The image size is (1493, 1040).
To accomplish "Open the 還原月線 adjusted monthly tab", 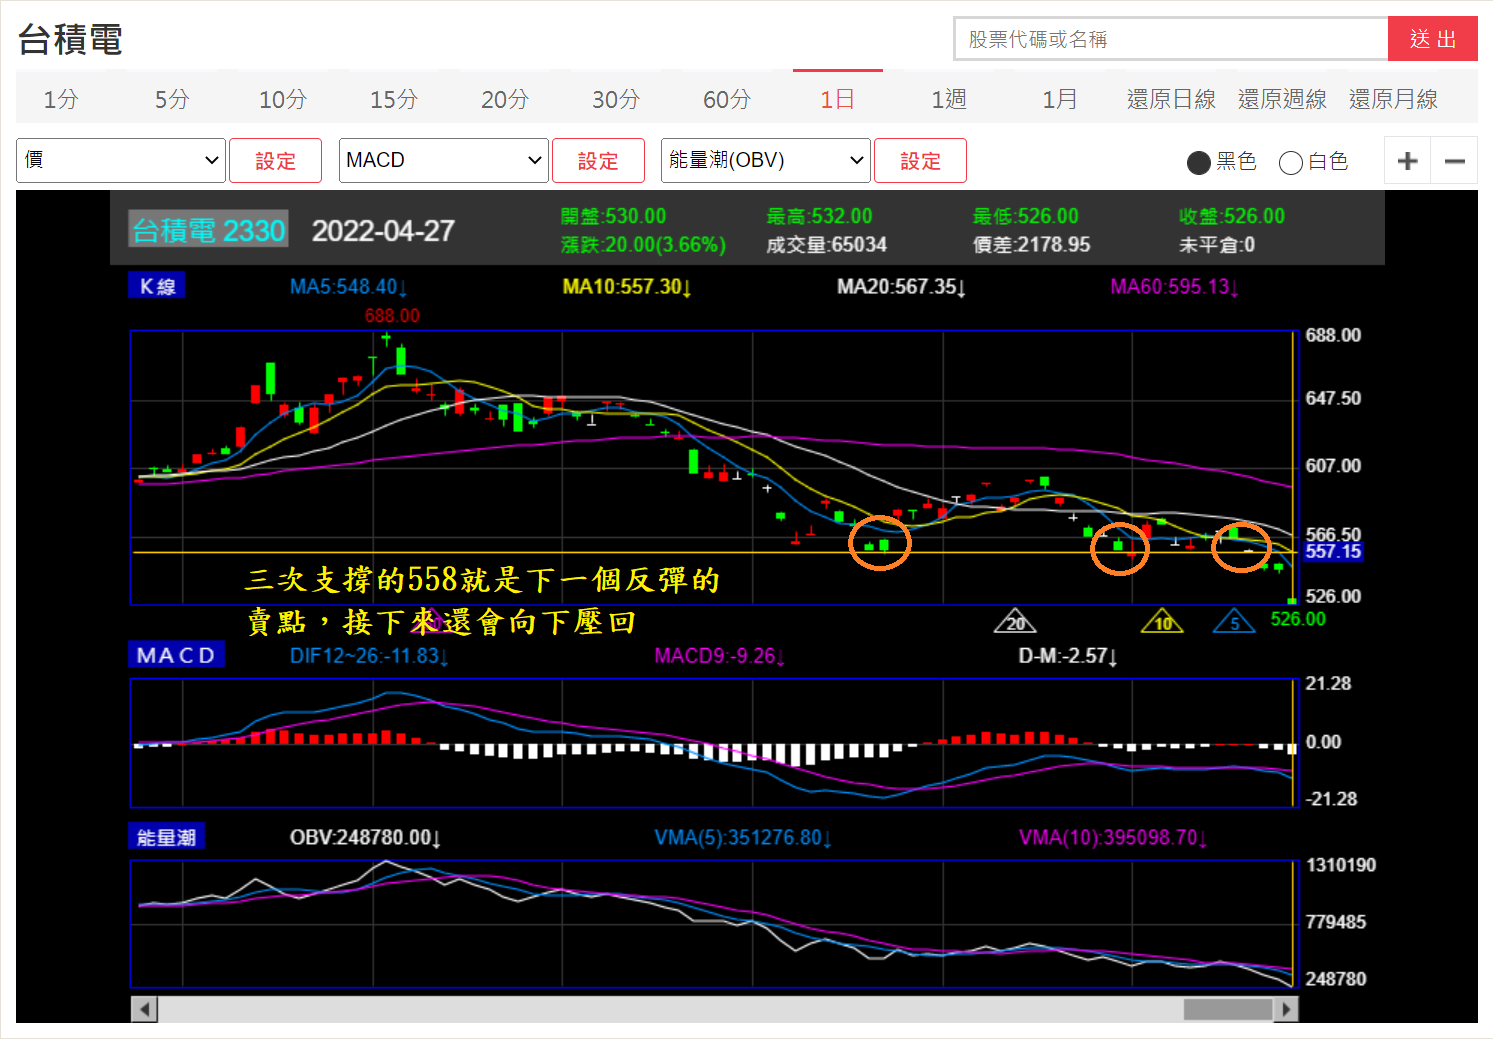I will 1393,99.
